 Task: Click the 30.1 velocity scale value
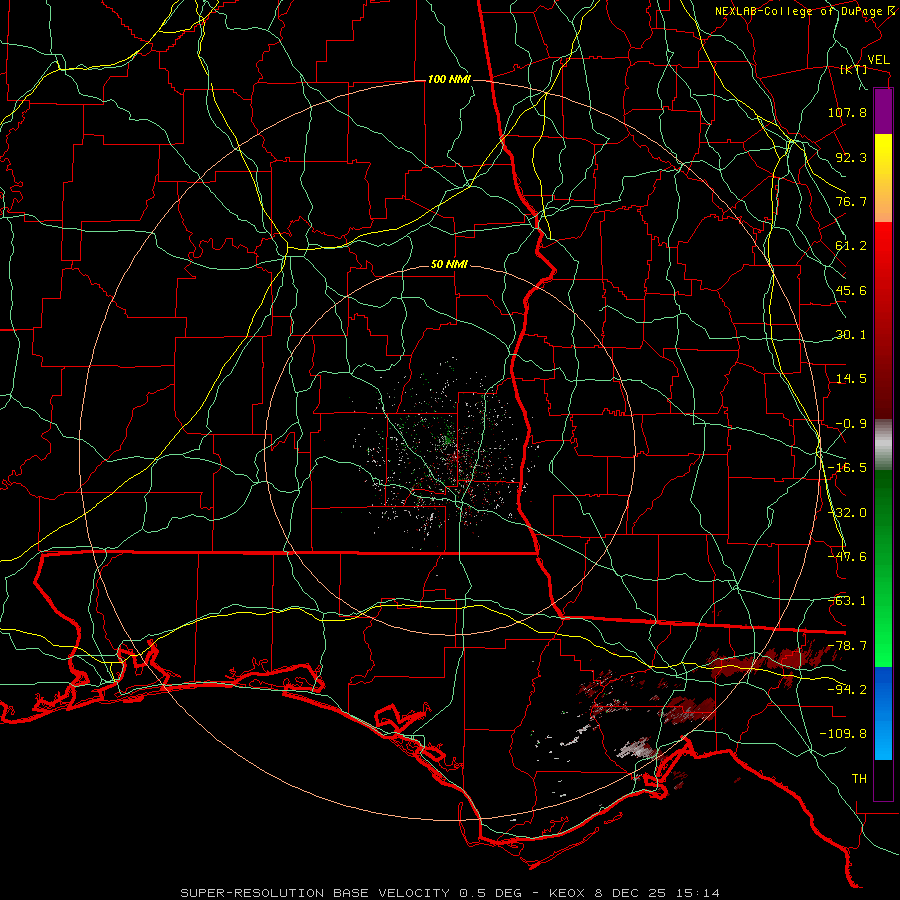tap(851, 335)
